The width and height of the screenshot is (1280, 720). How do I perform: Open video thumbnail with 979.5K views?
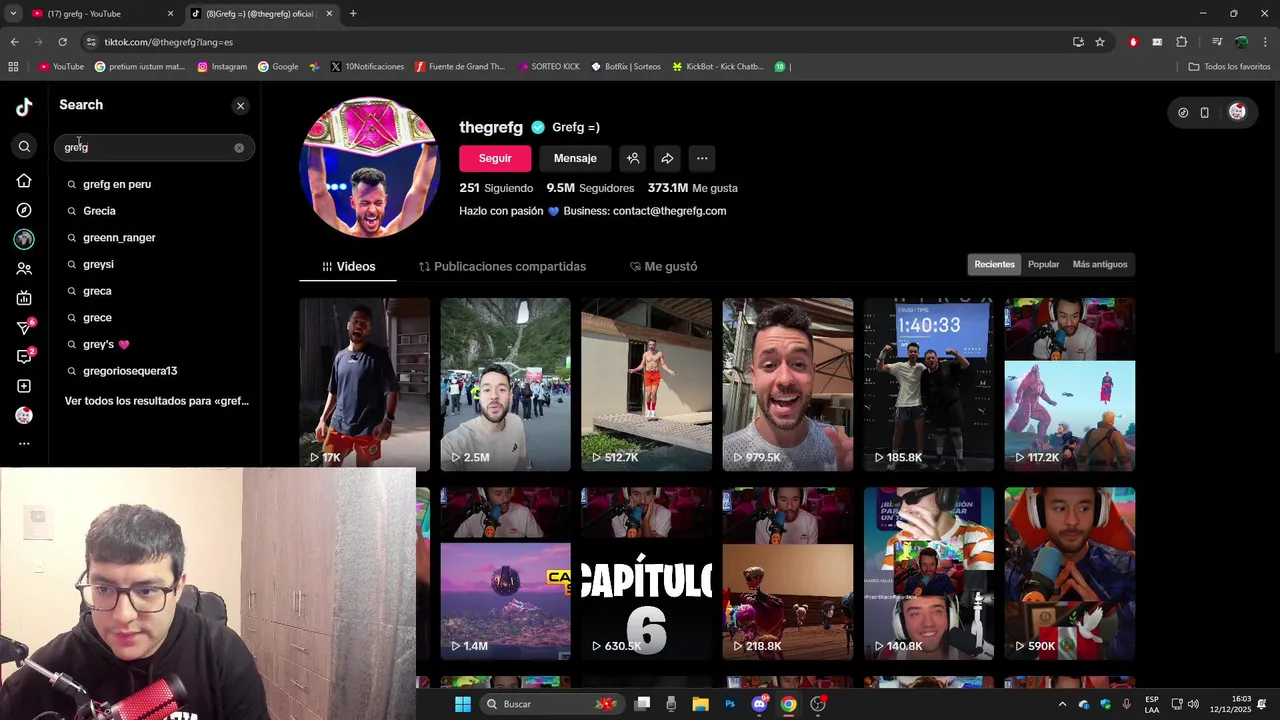[788, 384]
